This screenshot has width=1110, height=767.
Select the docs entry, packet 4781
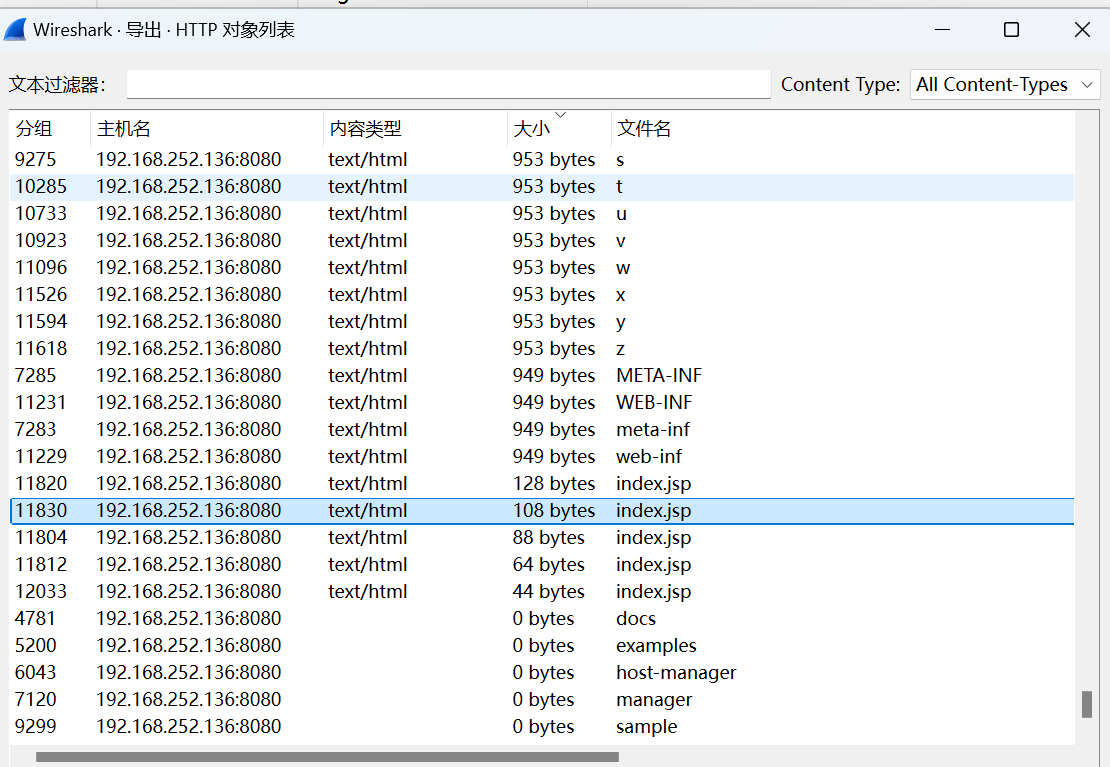point(636,619)
